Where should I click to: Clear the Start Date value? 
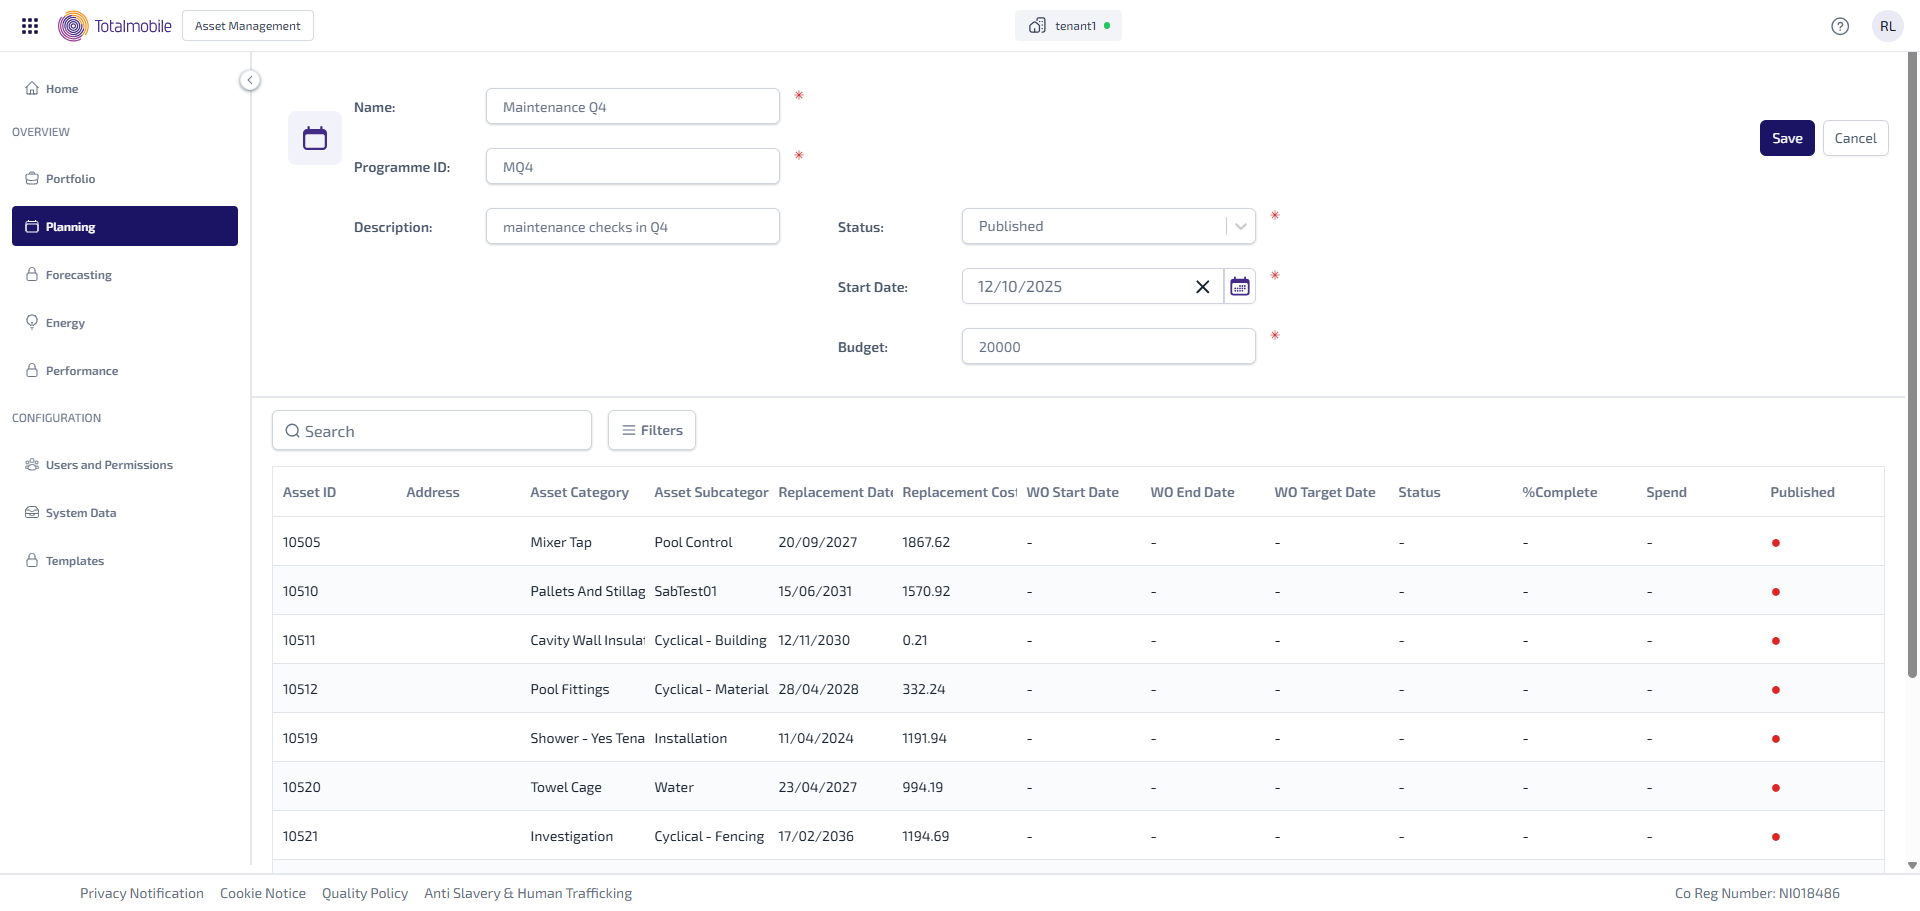[x=1202, y=287]
